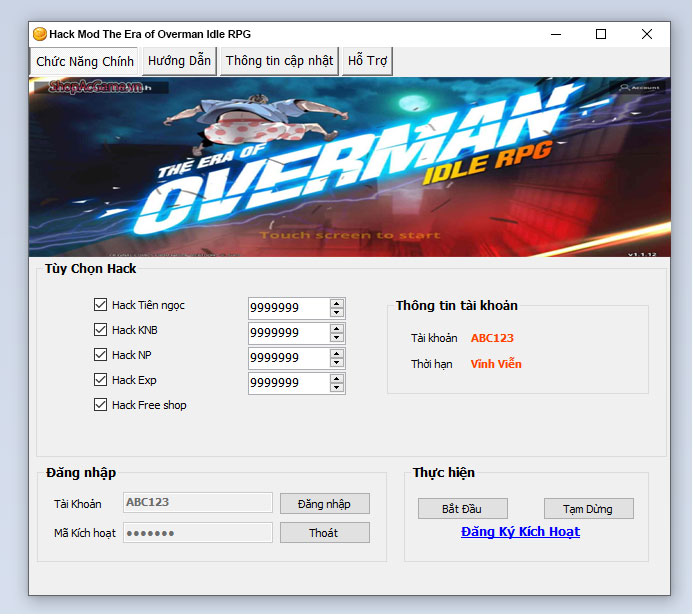Start the hack with Bắt Đầu button
Viewport: 693px width, 616px height.
coord(463,509)
